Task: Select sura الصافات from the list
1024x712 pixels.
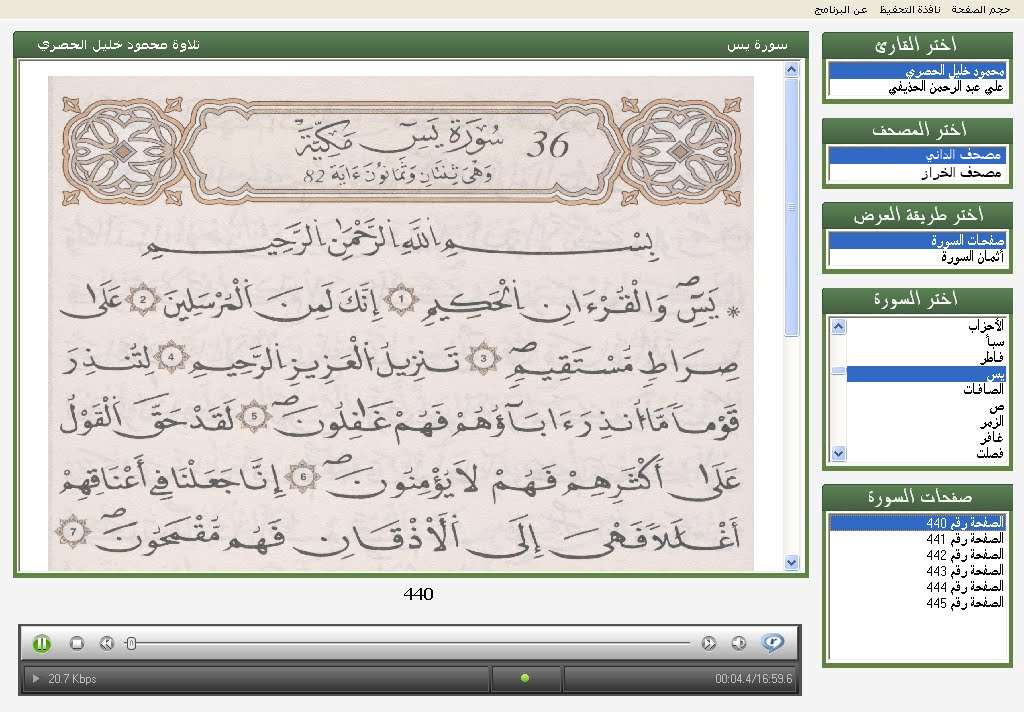Action: tap(925, 390)
